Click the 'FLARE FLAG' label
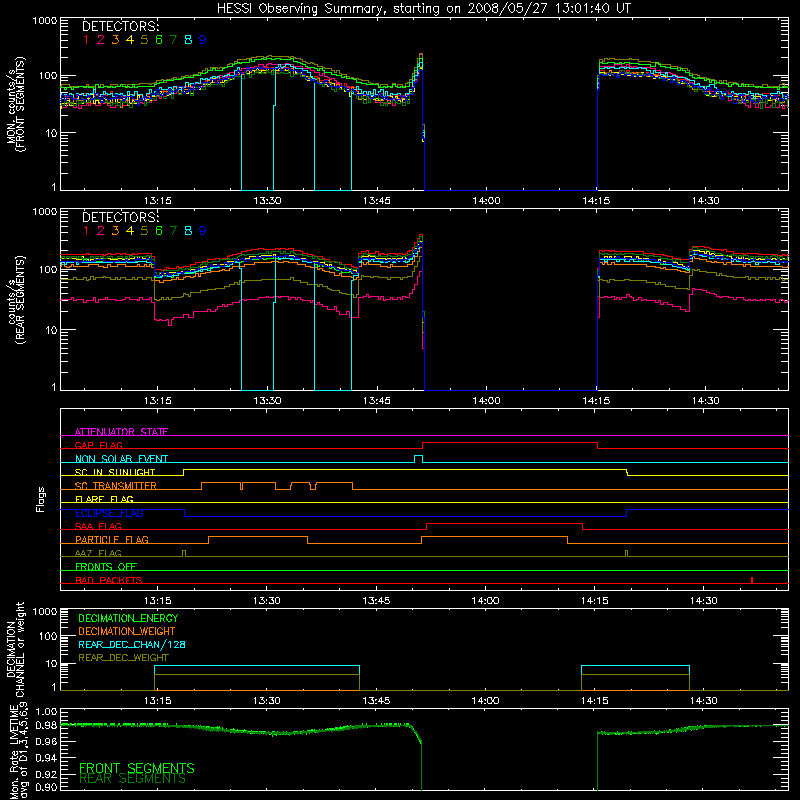The image size is (800, 800). [104, 499]
